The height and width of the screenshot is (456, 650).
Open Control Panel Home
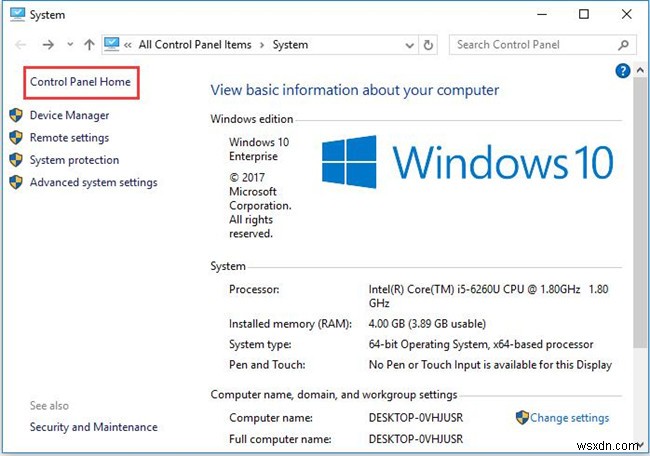[x=80, y=82]
